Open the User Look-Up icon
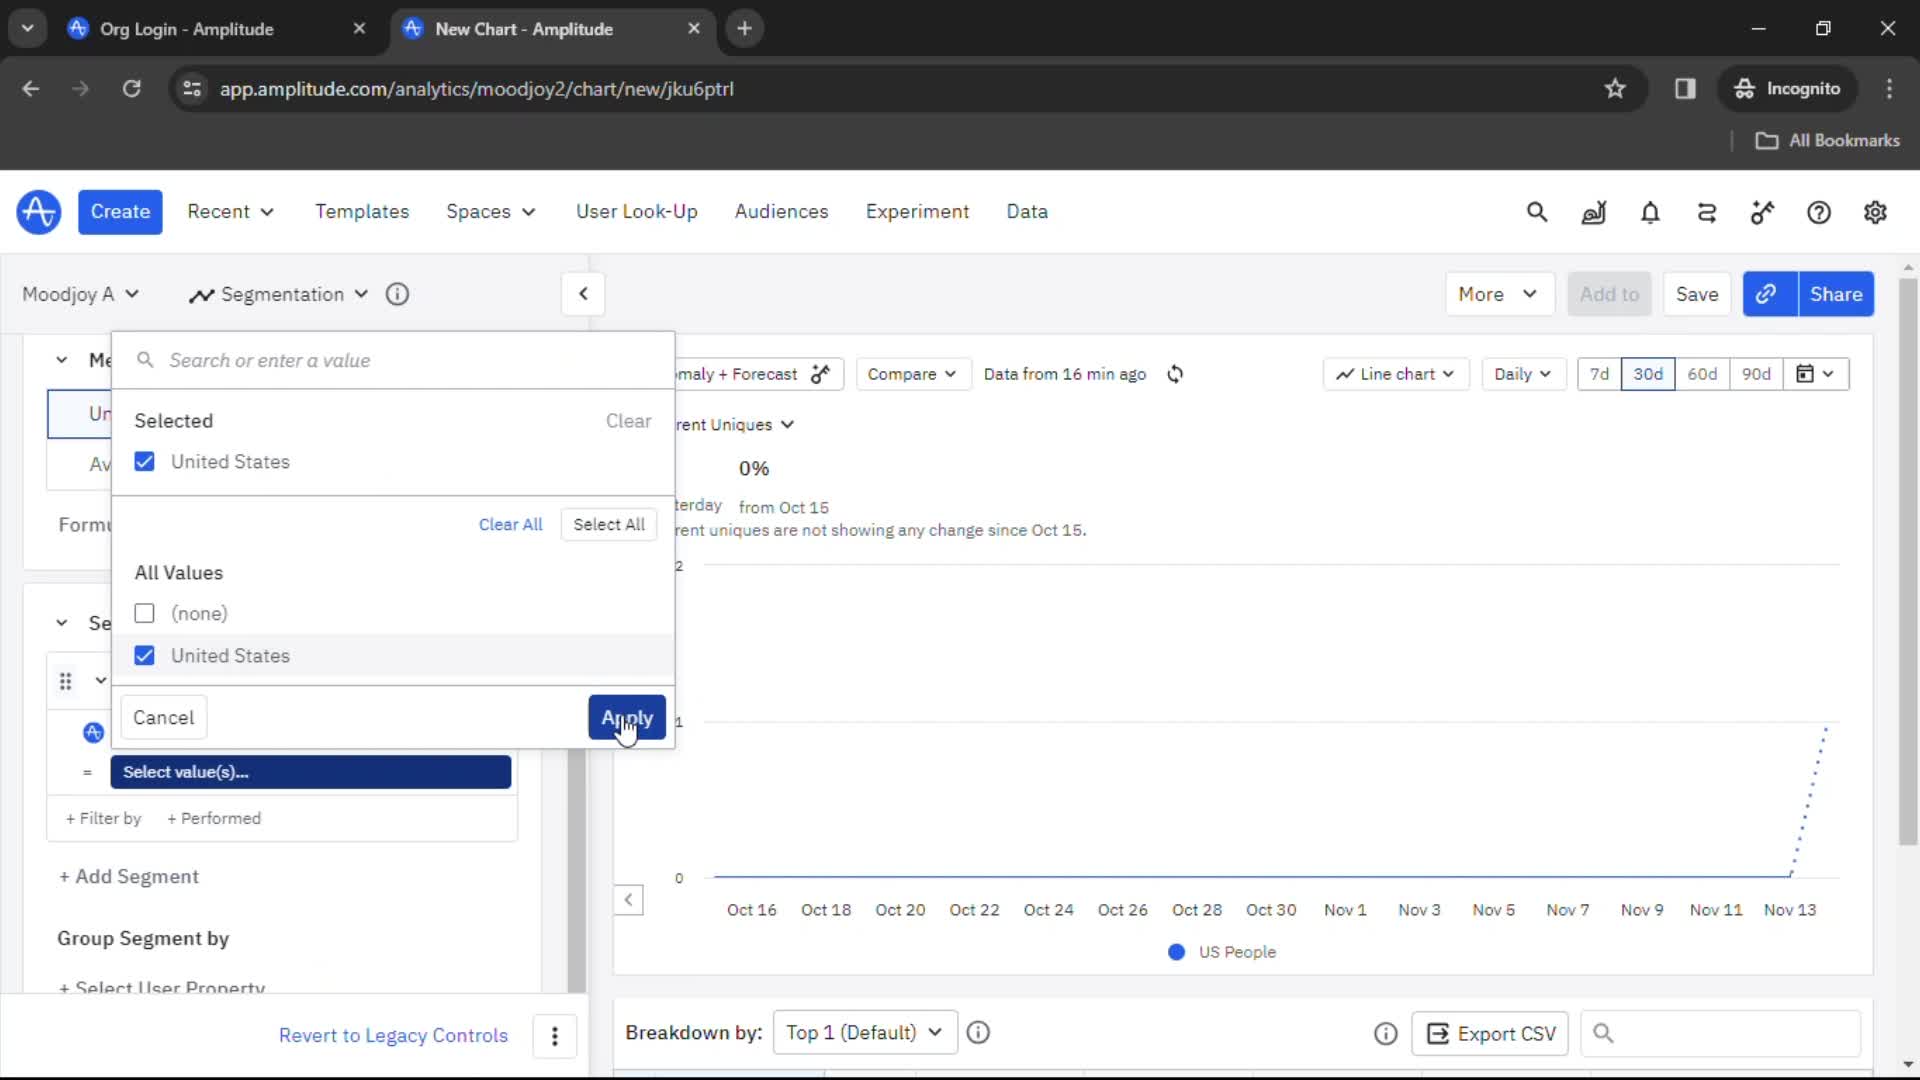This screenshot has width=1920, height=1080. click(637, 211)
